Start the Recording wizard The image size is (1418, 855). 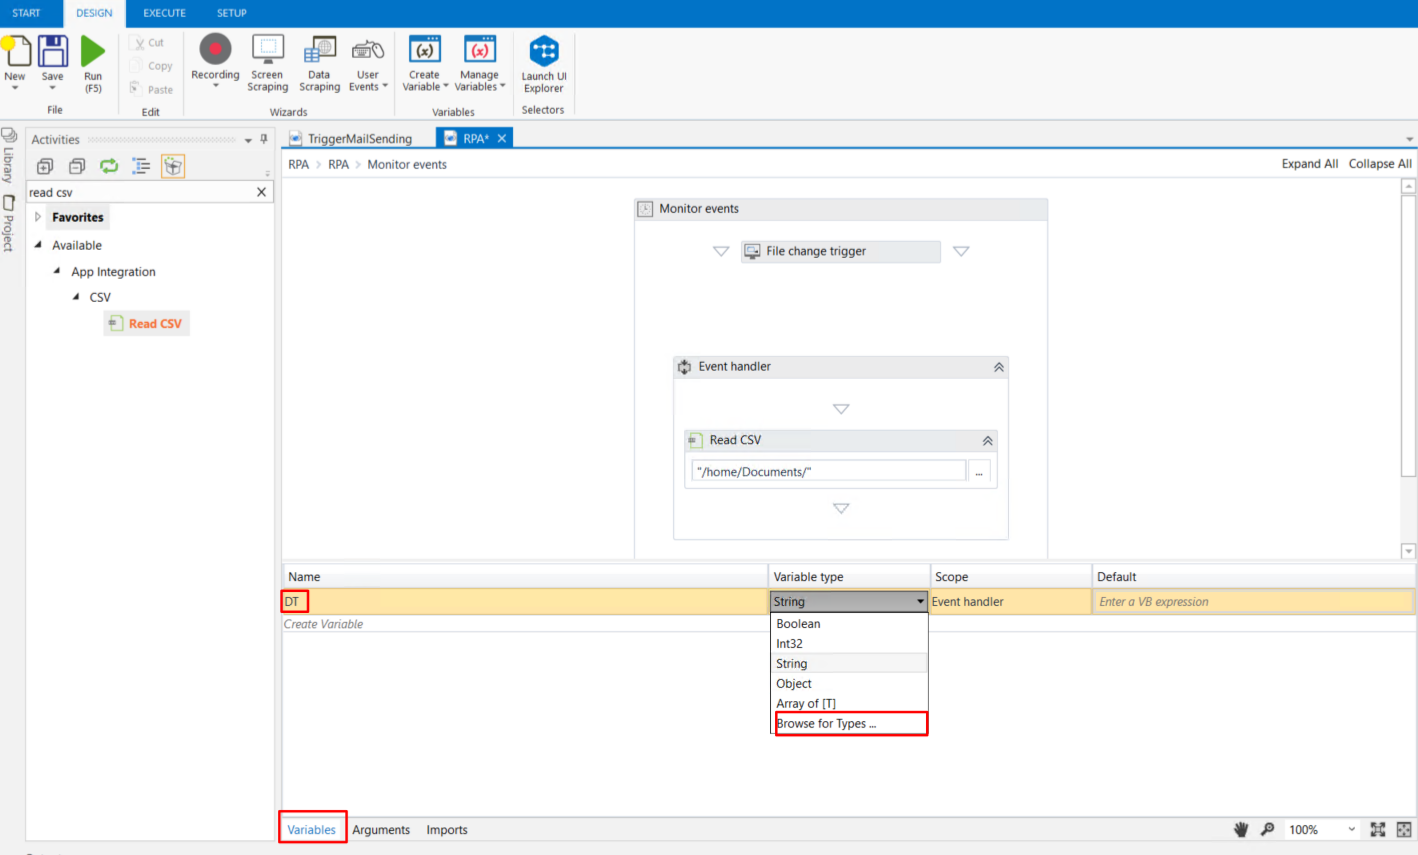coord(215,50)
